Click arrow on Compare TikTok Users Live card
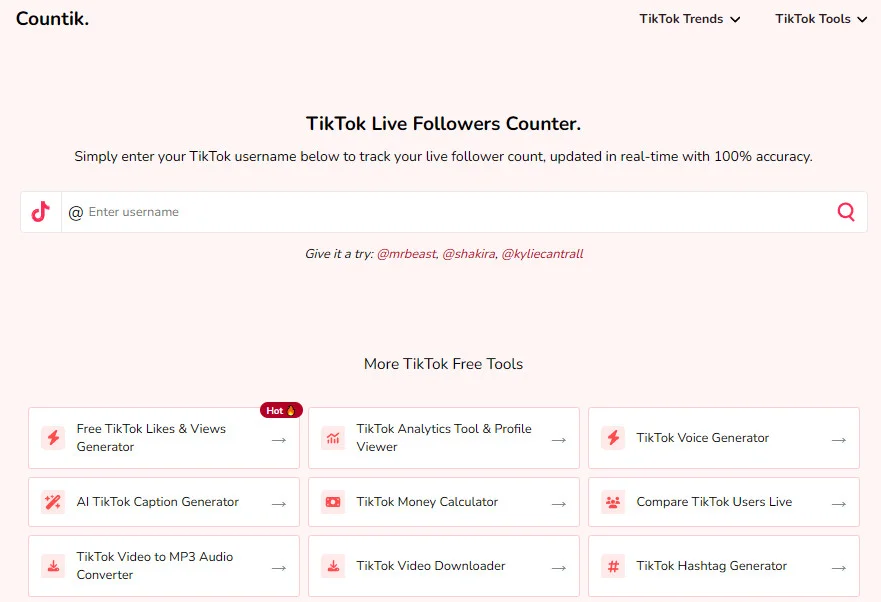Screen dimensions: 881x602 click(x=839, y=504)
